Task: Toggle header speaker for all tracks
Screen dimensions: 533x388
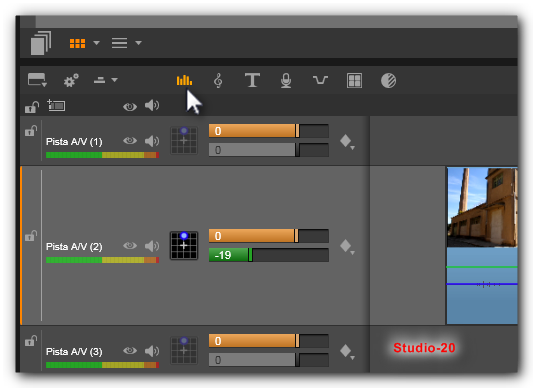Action: [152, 106]
